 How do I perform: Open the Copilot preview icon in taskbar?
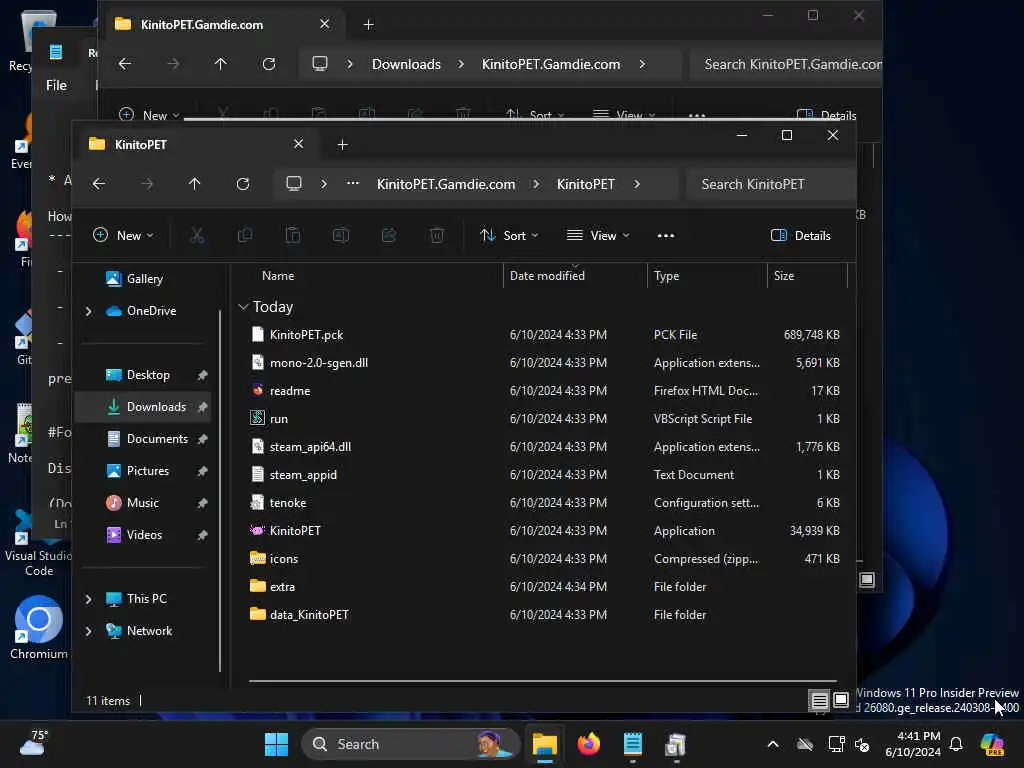992,744
